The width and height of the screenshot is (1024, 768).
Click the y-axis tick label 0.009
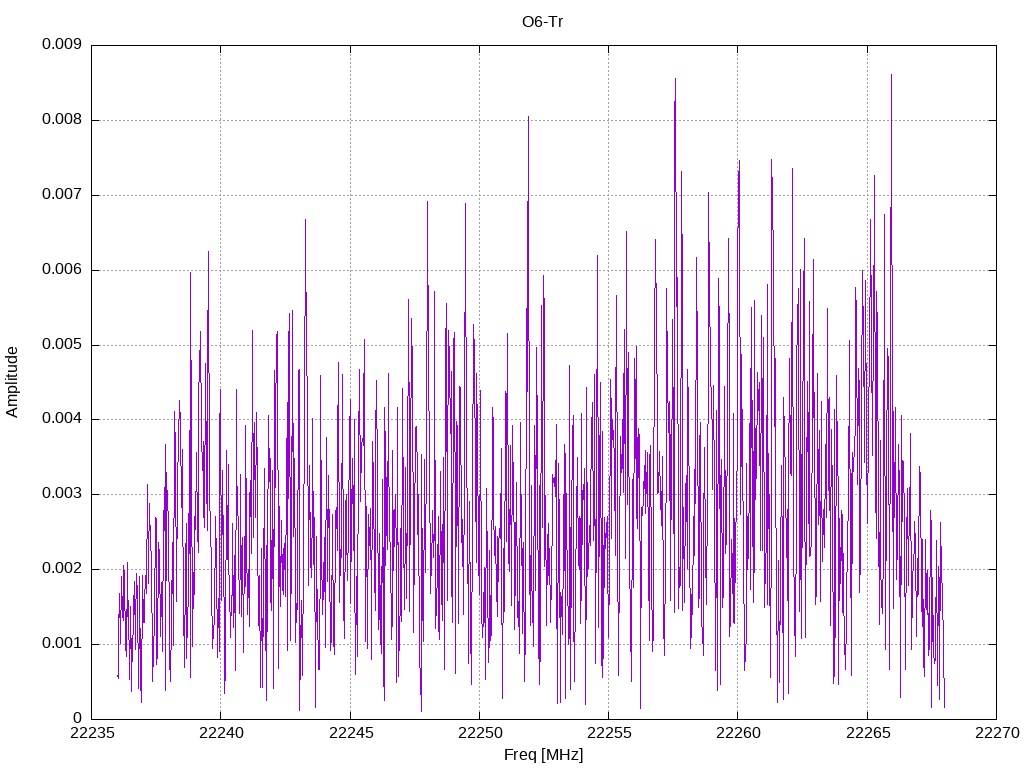pos(61,44)
